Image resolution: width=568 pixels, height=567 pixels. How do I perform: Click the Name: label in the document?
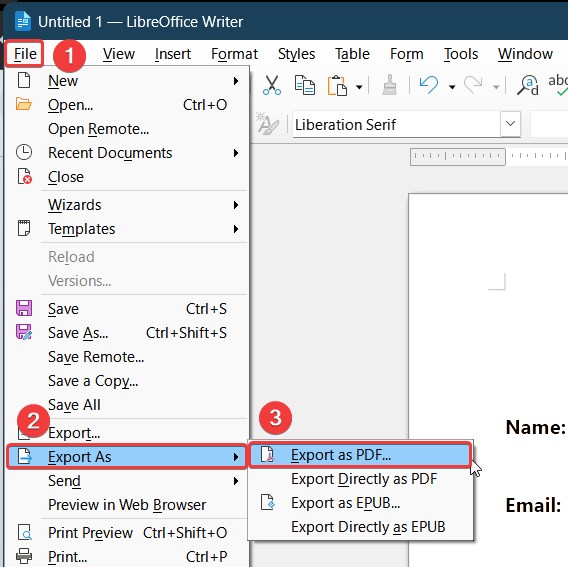(x=535, y=428)
